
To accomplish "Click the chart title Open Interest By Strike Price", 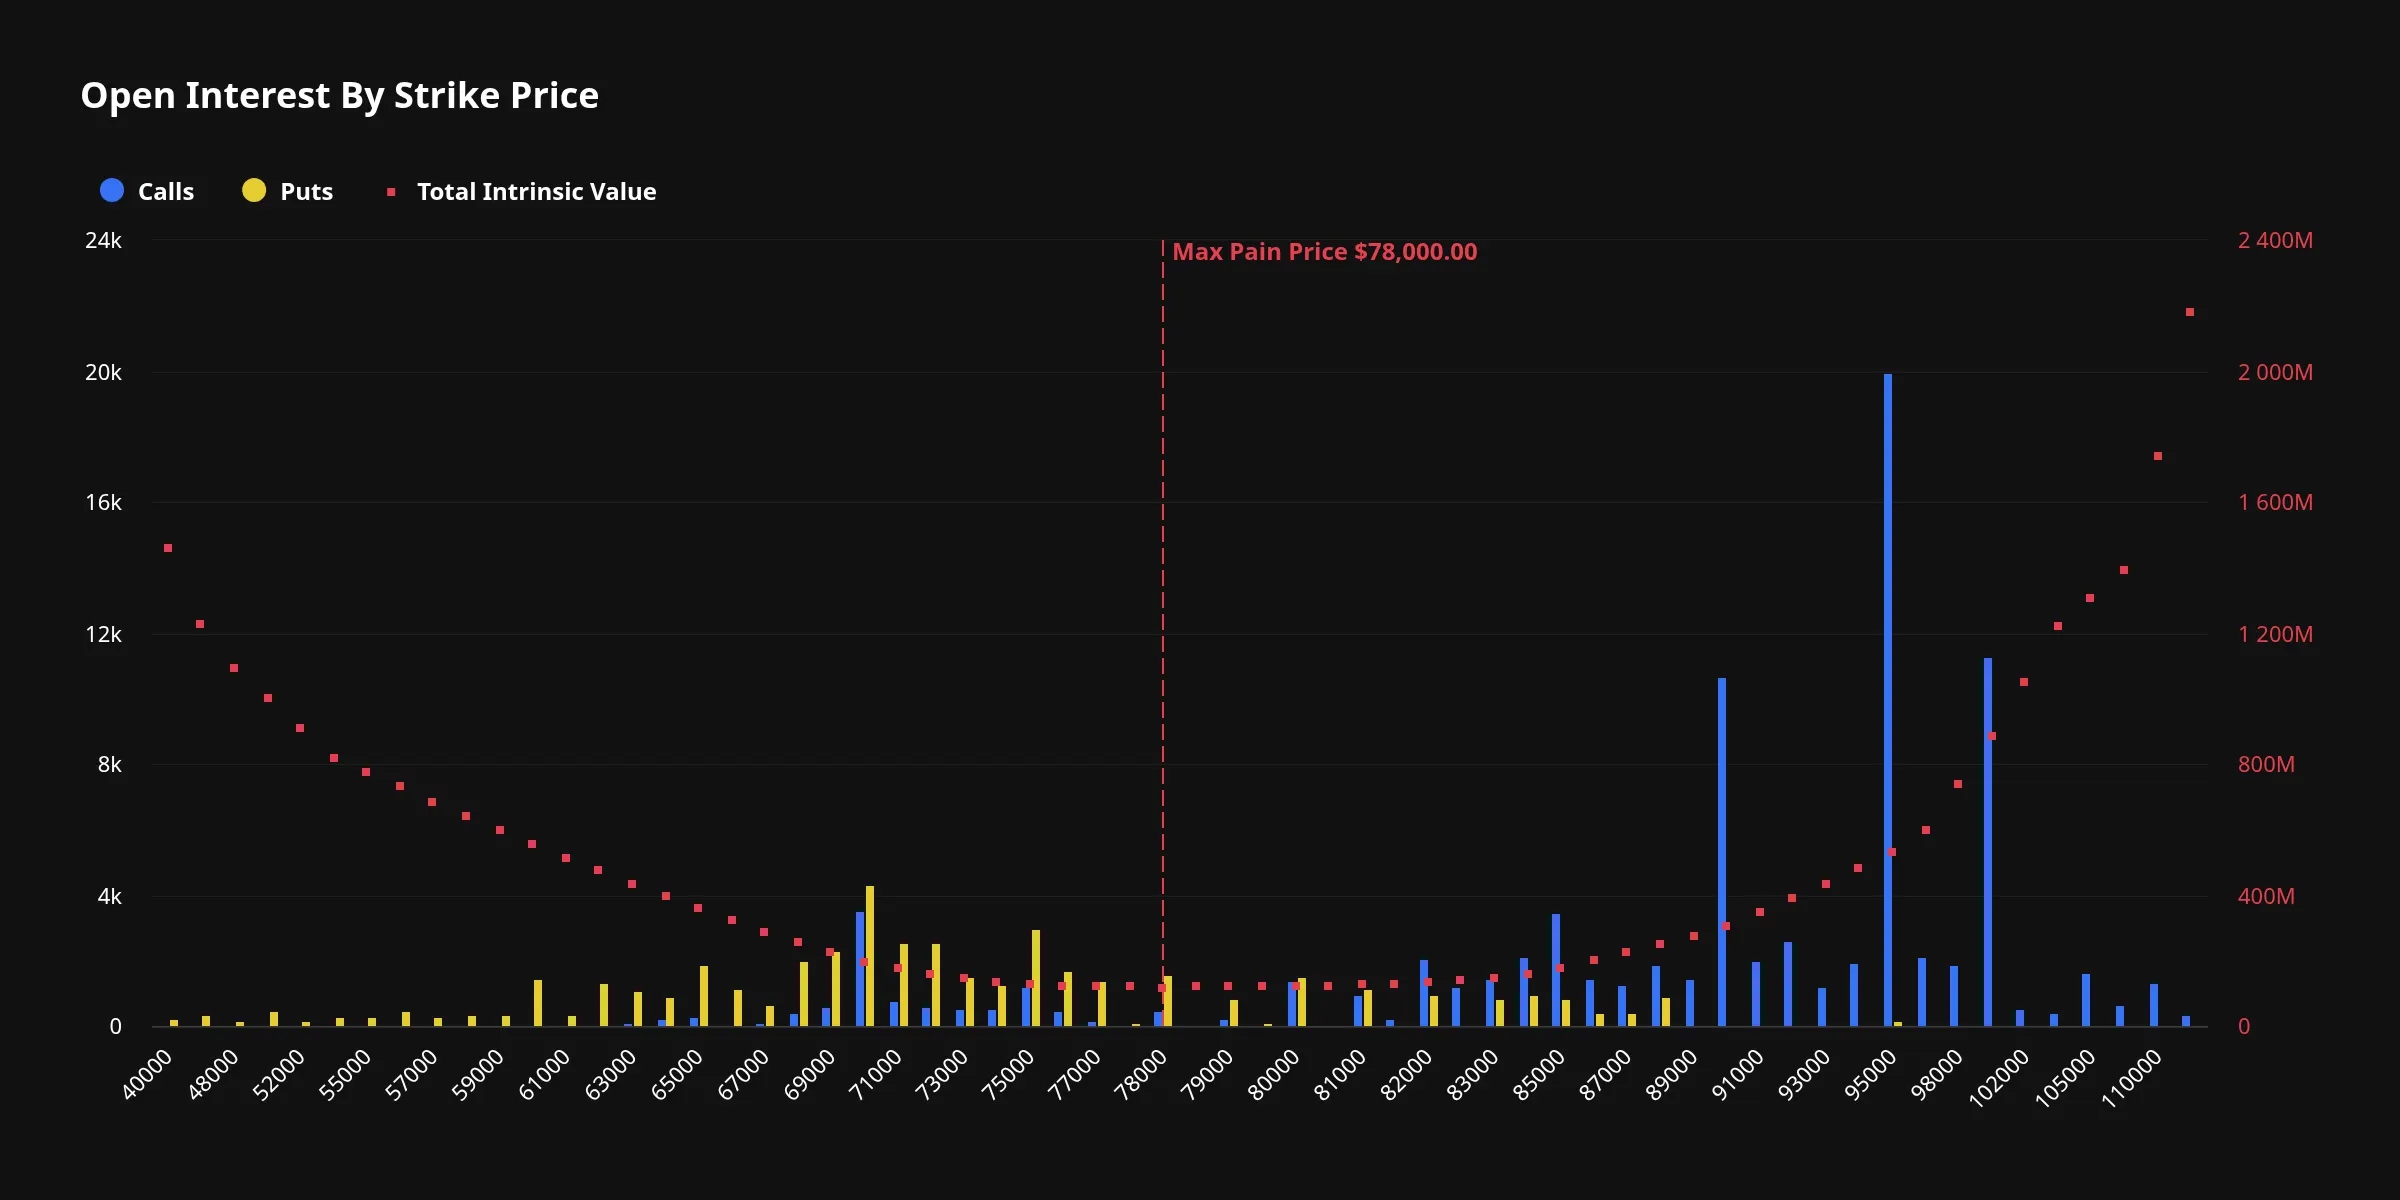I will [340, 96].
